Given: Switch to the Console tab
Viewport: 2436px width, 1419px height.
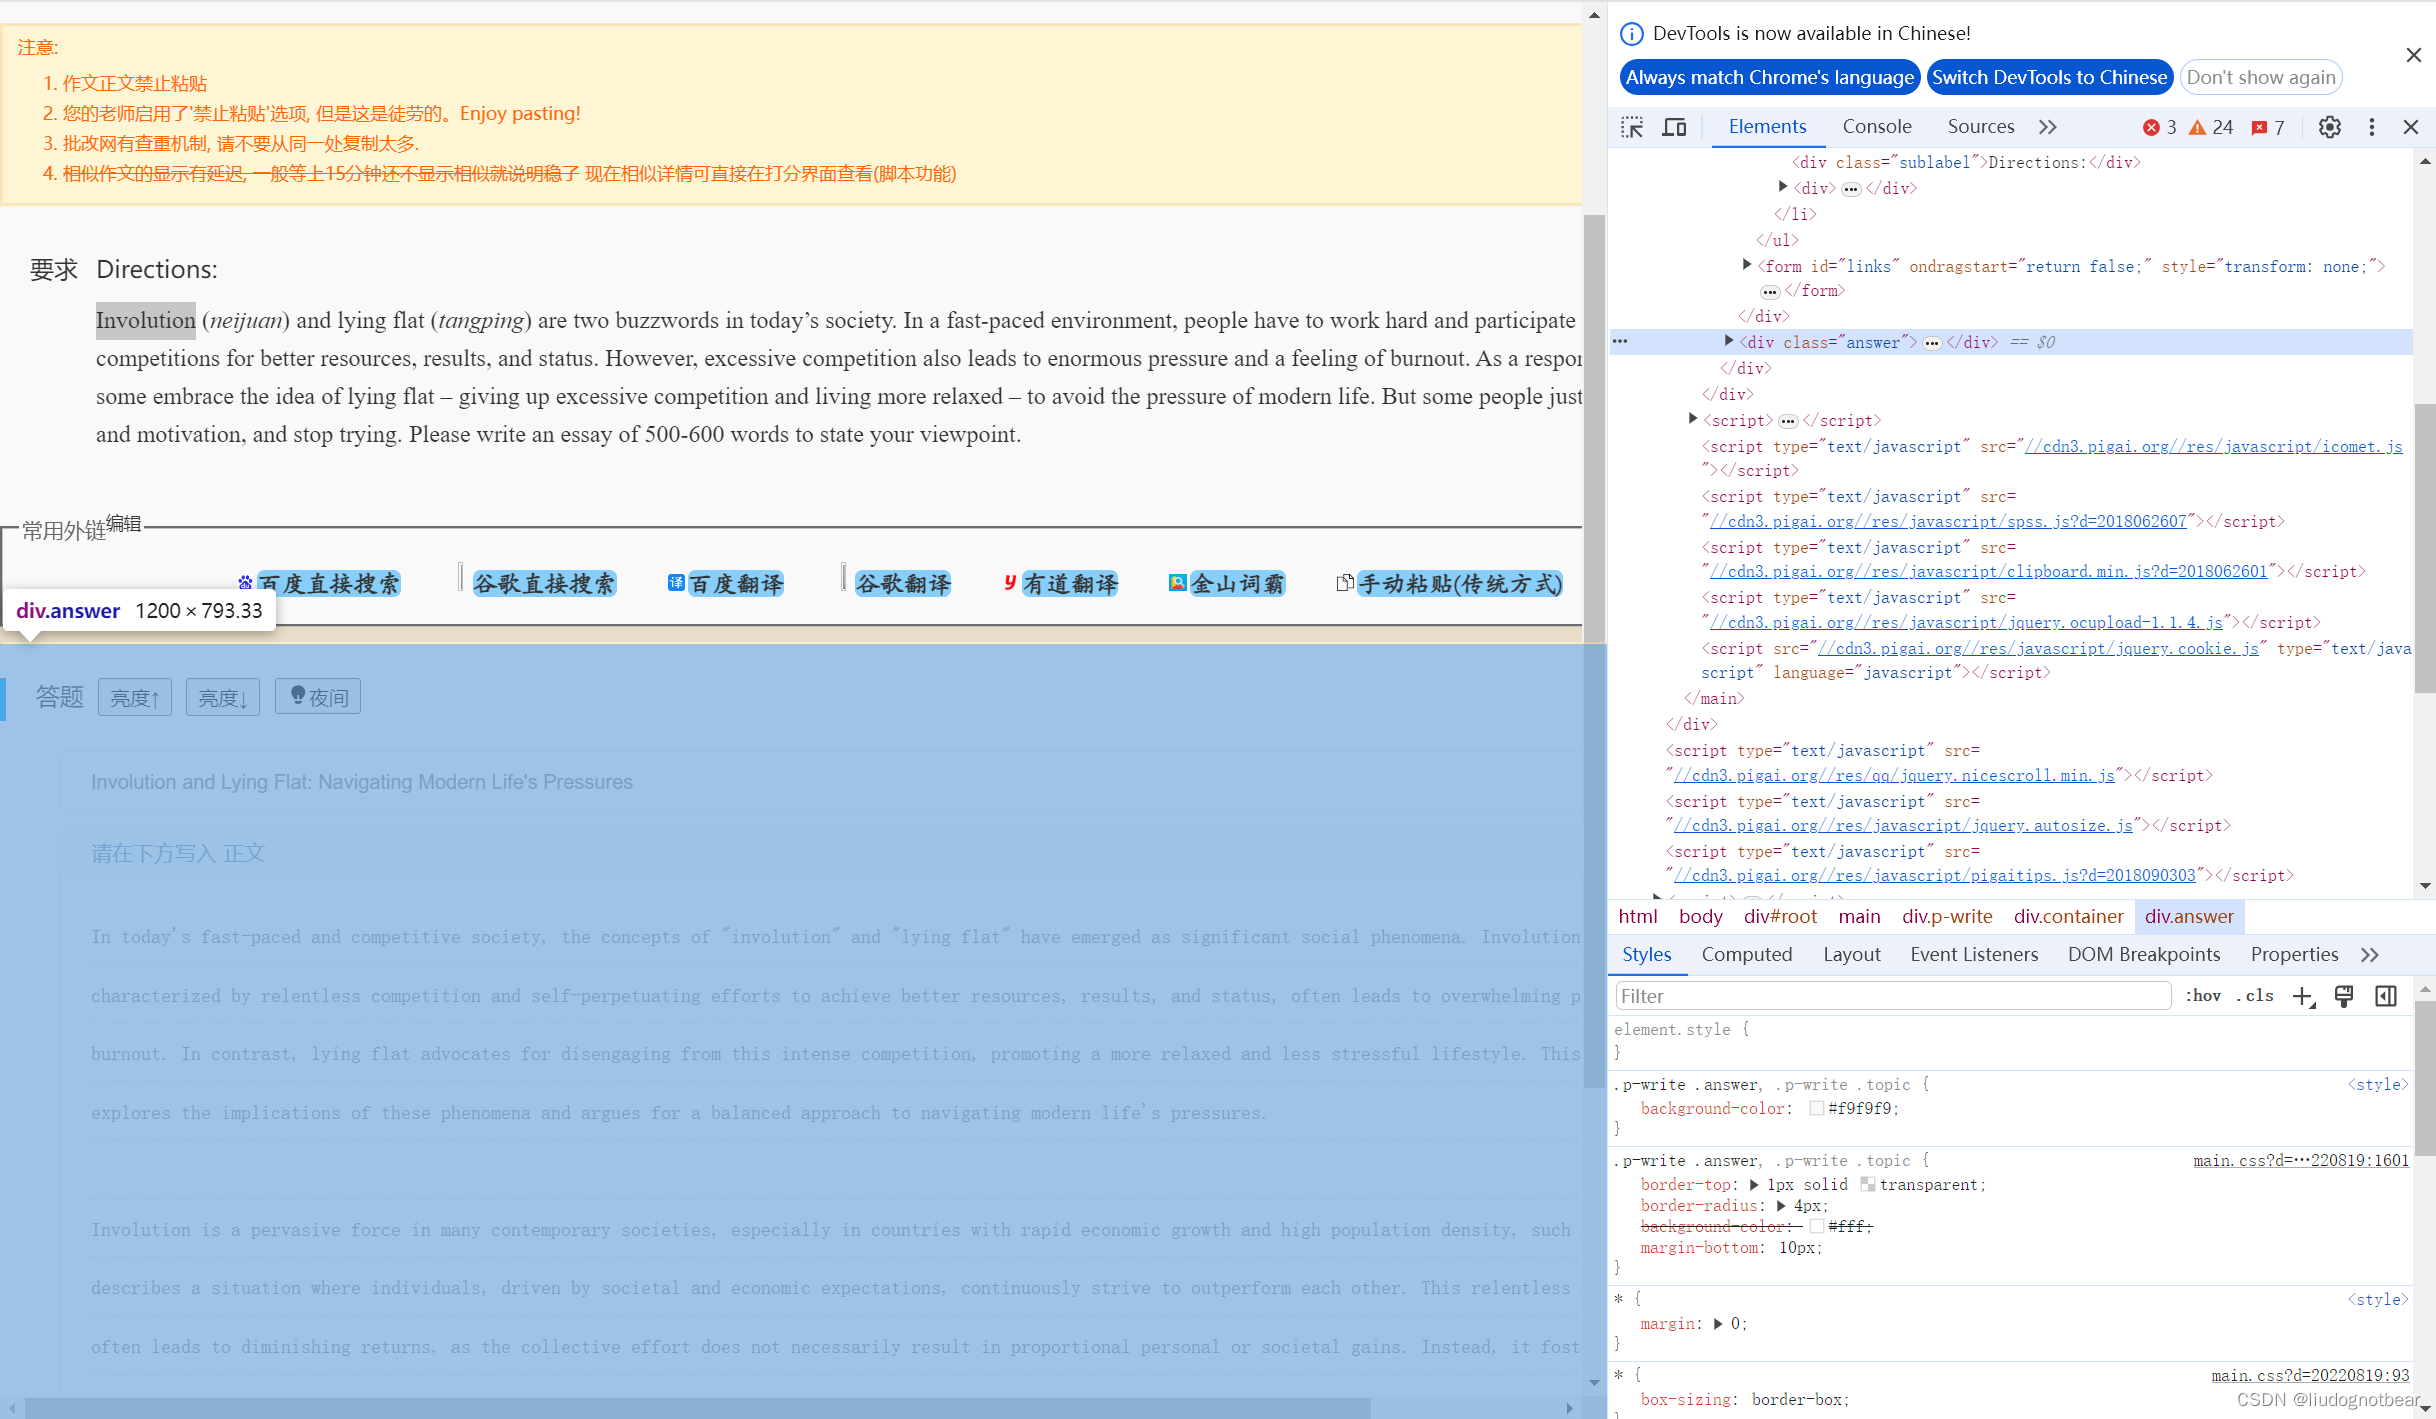Looking at the screenshot, I should [x=1876, y=127].
